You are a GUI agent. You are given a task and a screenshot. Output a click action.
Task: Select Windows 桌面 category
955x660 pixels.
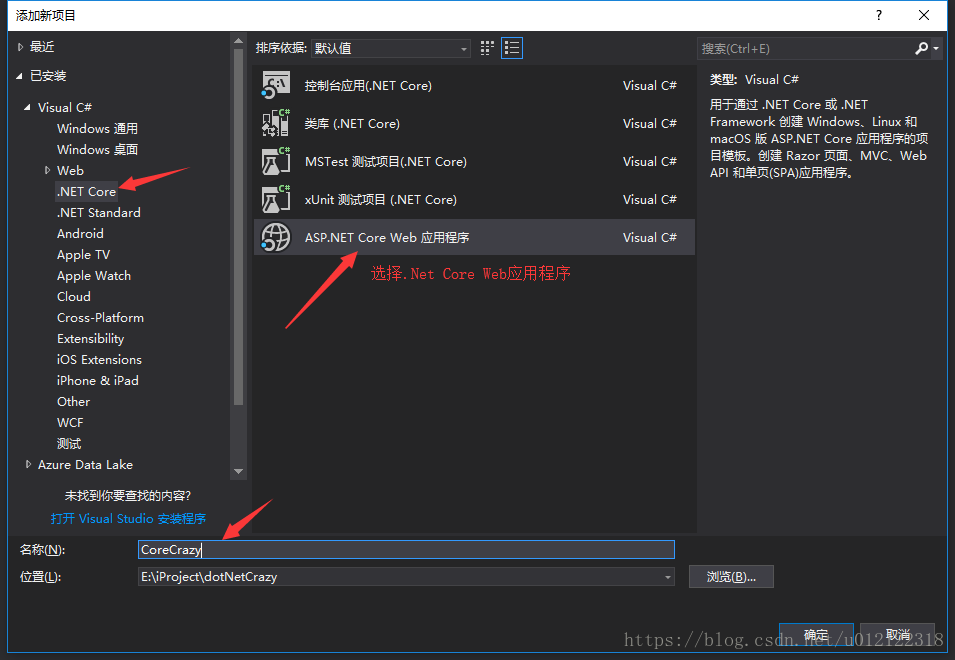point(97,149)
